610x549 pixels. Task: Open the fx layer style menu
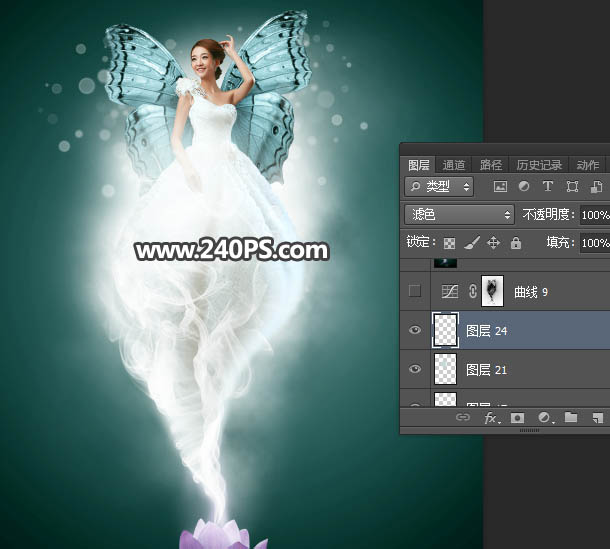tap(491, 418)
